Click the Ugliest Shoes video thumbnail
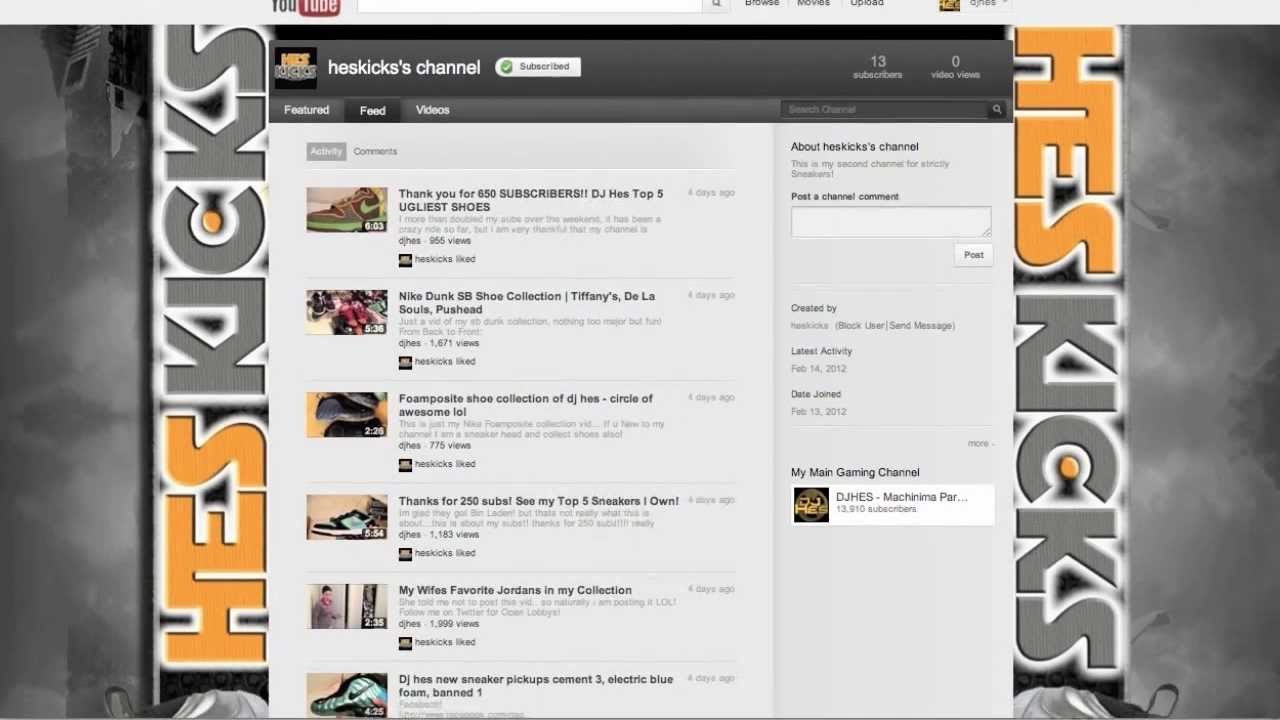Screen dimensions: 1280x720 click(347, 210)
